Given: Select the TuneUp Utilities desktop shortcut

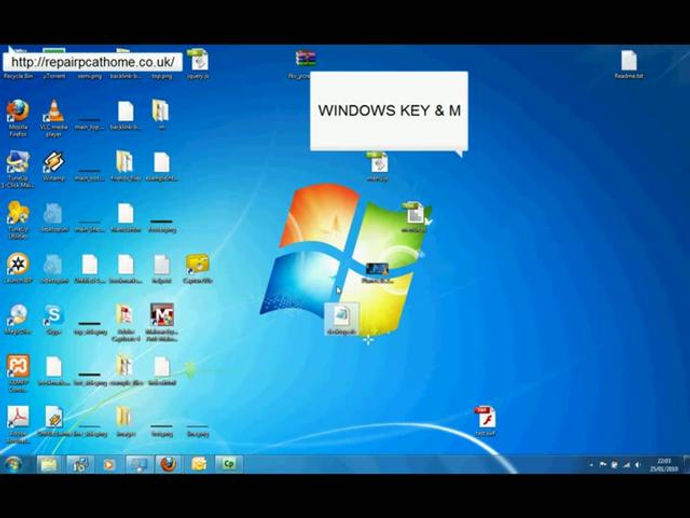Looking at the screenshot, I should [18, 219].
